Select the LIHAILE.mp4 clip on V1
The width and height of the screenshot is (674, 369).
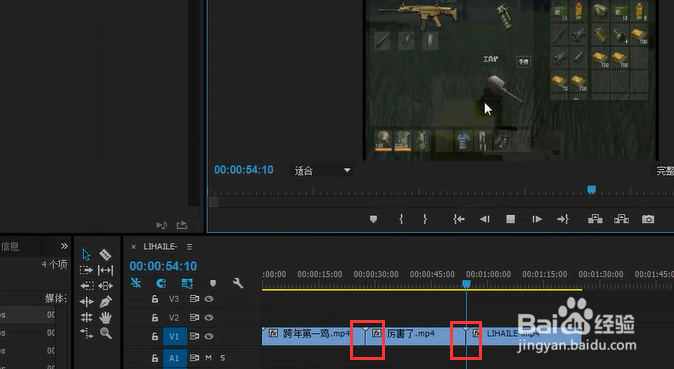click(524, 335)
